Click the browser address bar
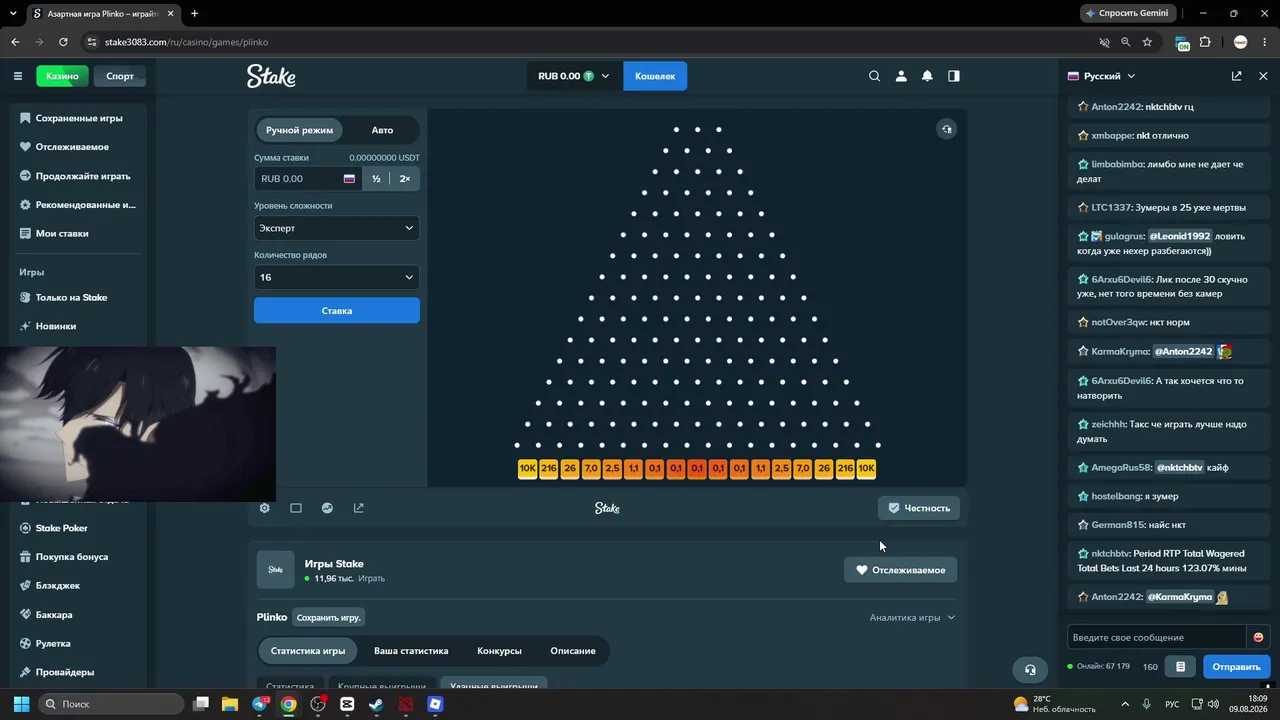This screenshot has height=720, width=1280. [590, 42]
